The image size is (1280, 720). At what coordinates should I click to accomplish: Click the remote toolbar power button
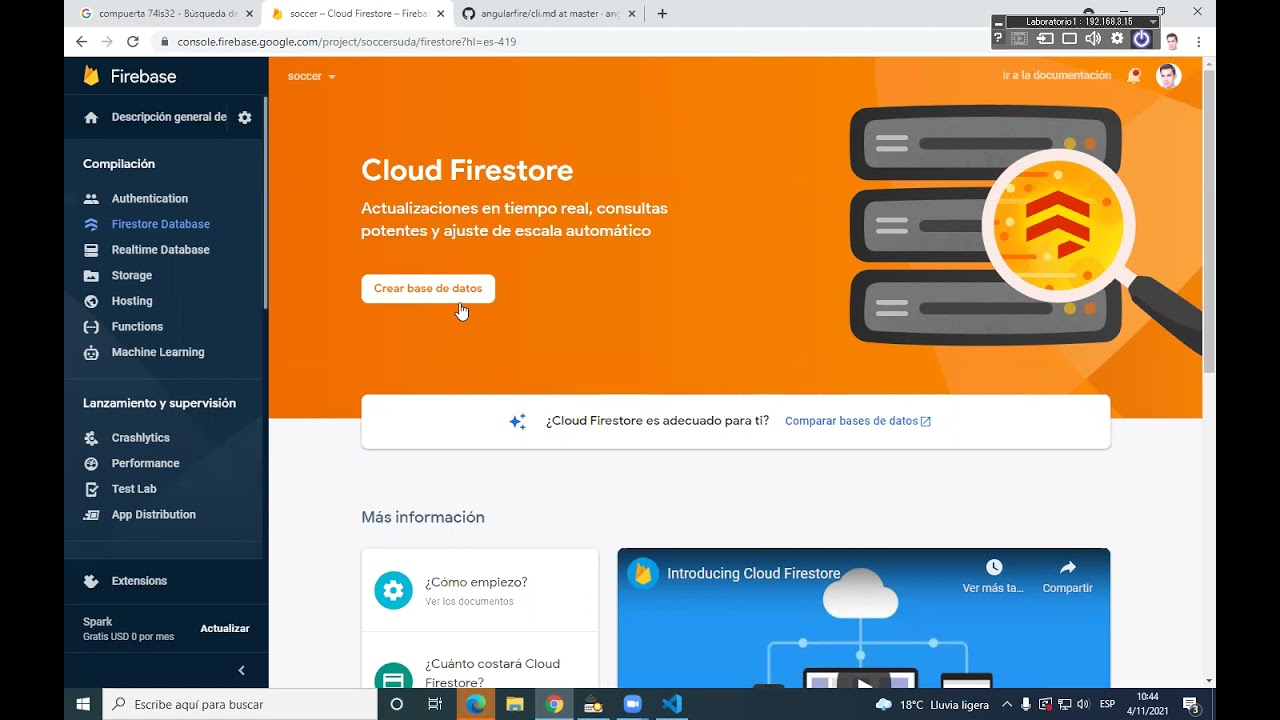pos(1142,39)
